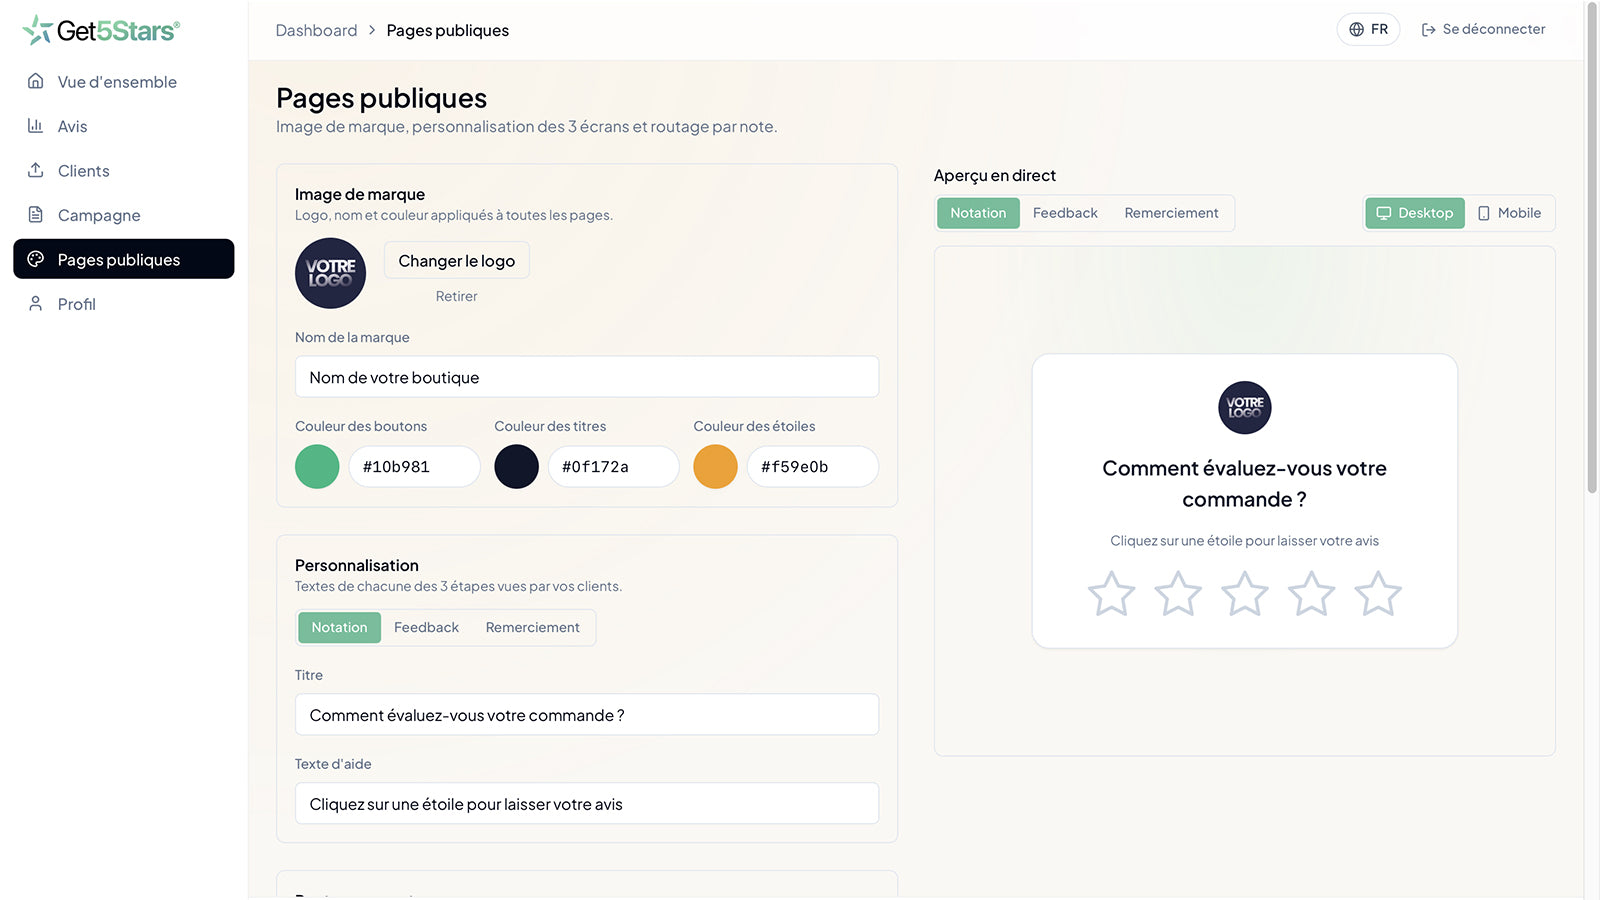Click the Get5Stars logo
The height and width of the screenshot is (900, 1600).
[x=101, y=30]
